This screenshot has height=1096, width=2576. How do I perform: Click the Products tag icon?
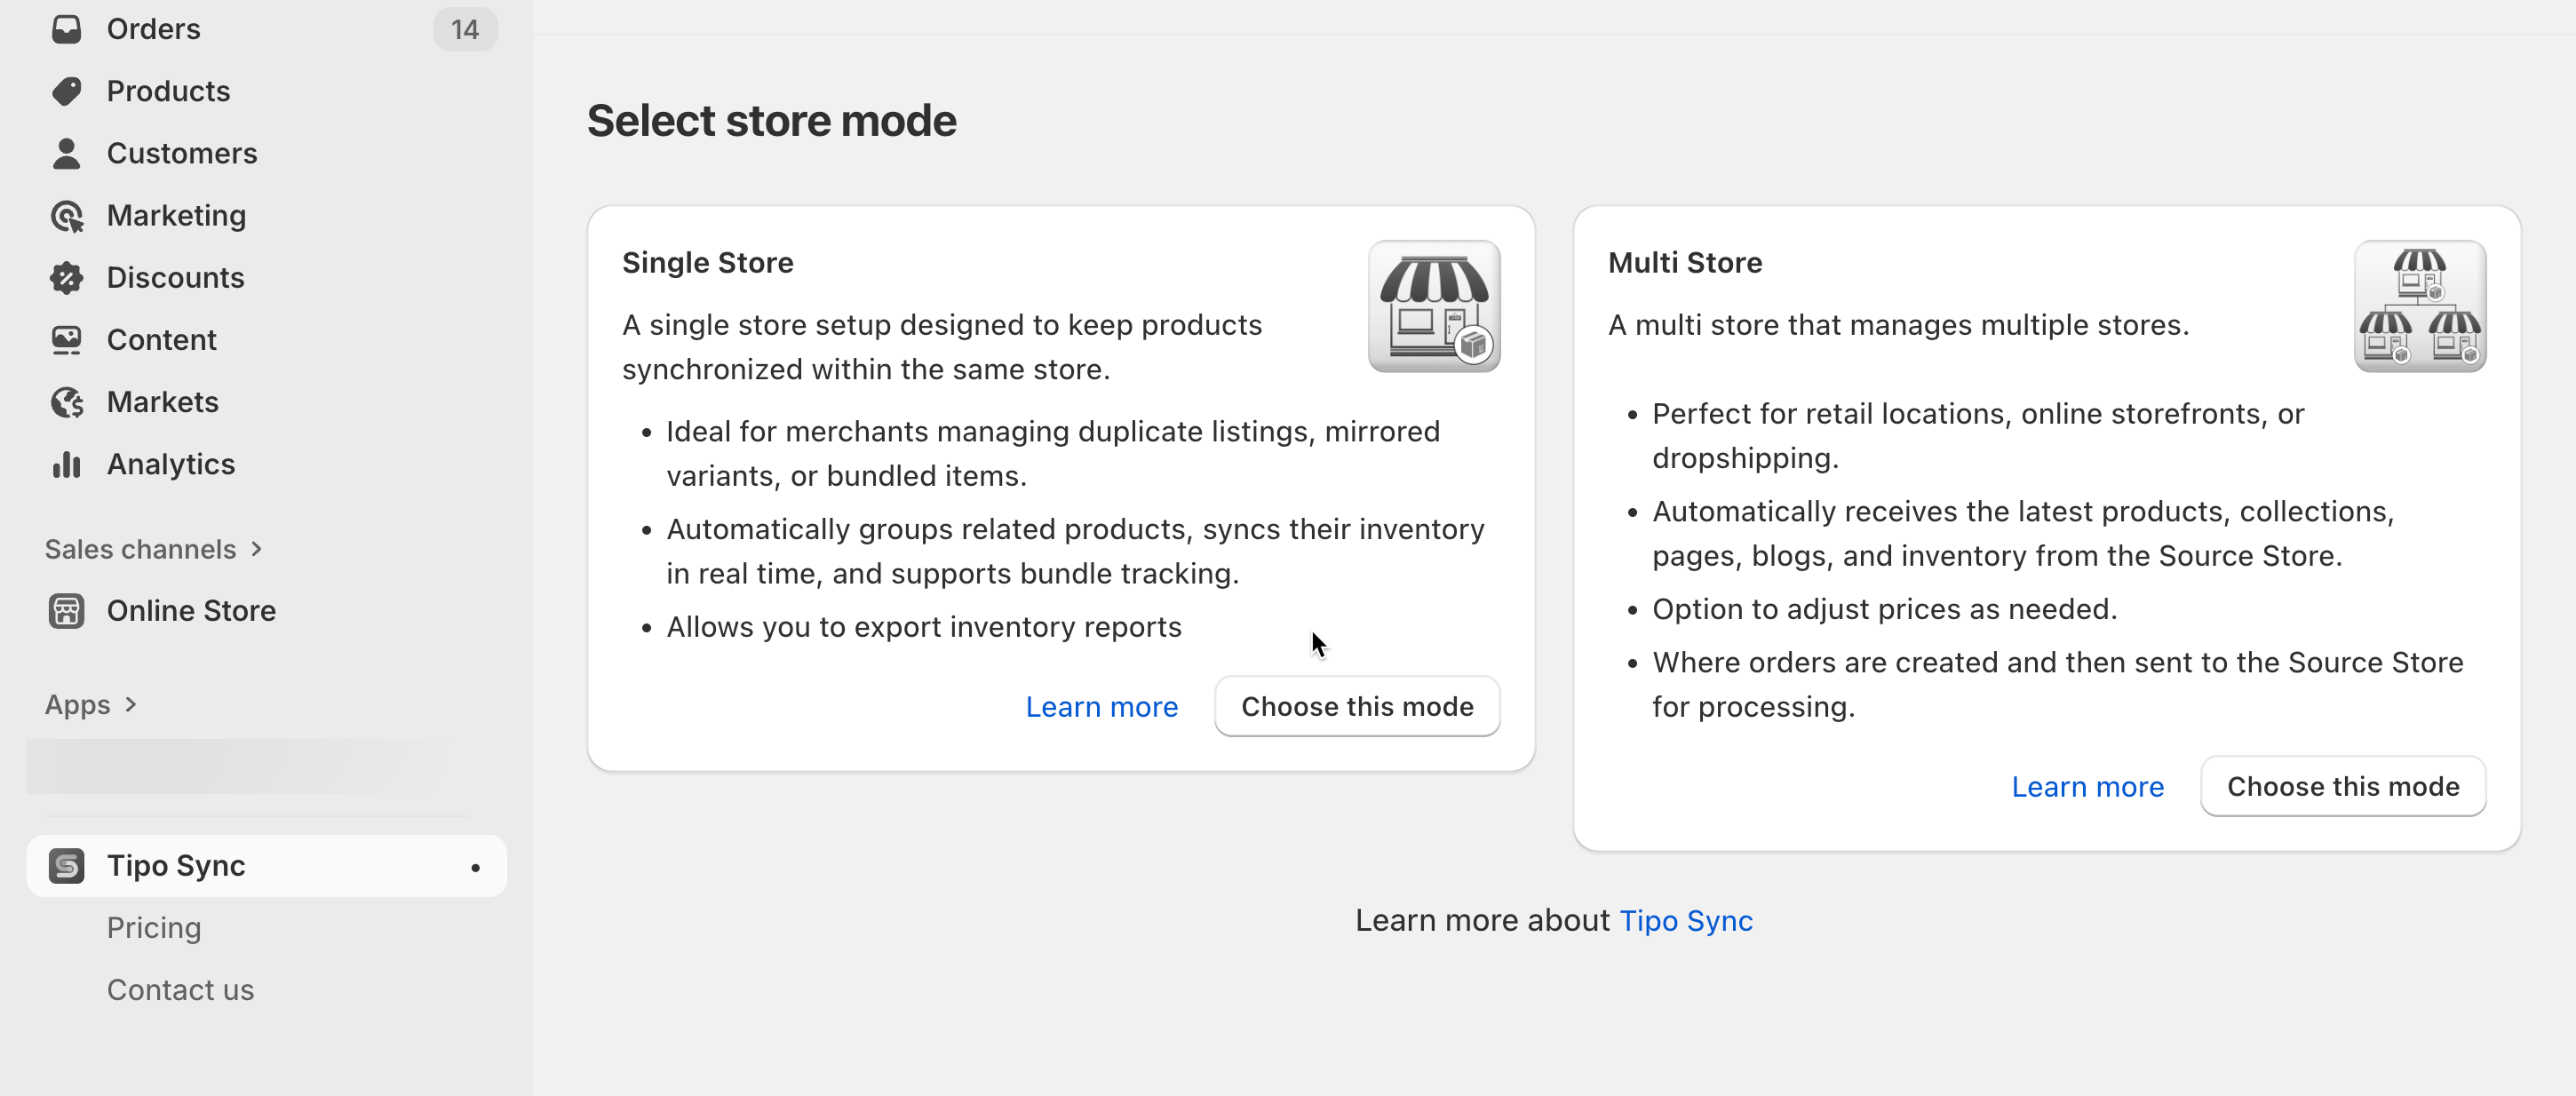(66, 91)
